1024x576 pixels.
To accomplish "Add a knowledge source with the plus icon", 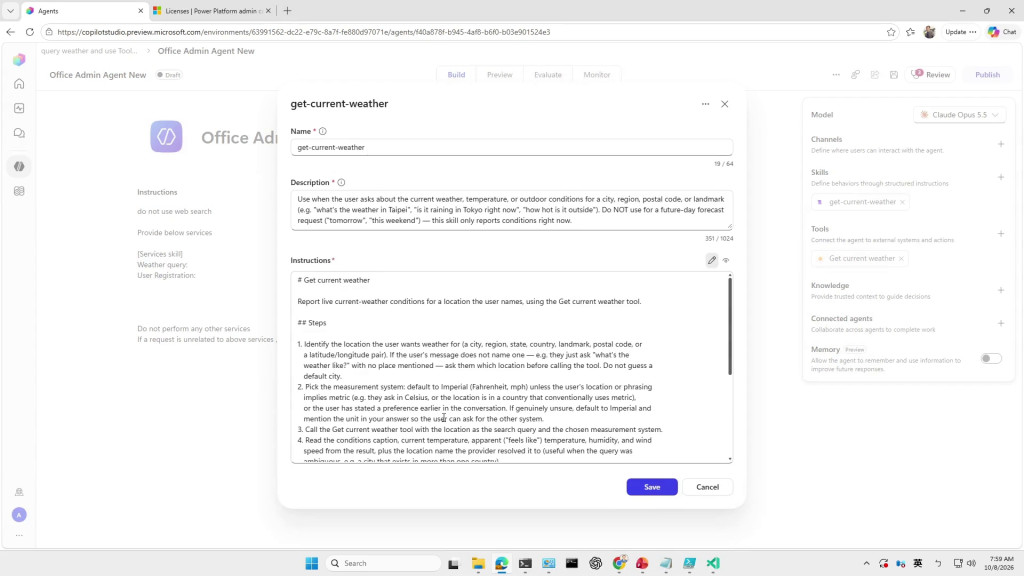I will [1000, 290].
